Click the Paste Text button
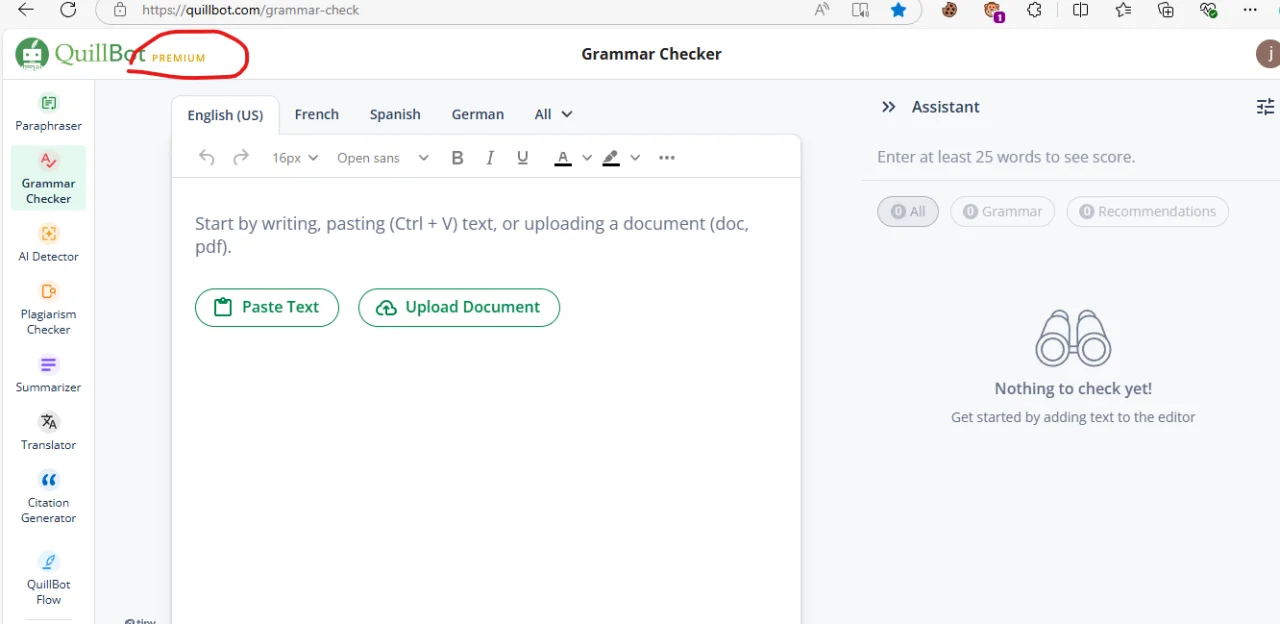The image size is (1280, 624). (267, 307)
